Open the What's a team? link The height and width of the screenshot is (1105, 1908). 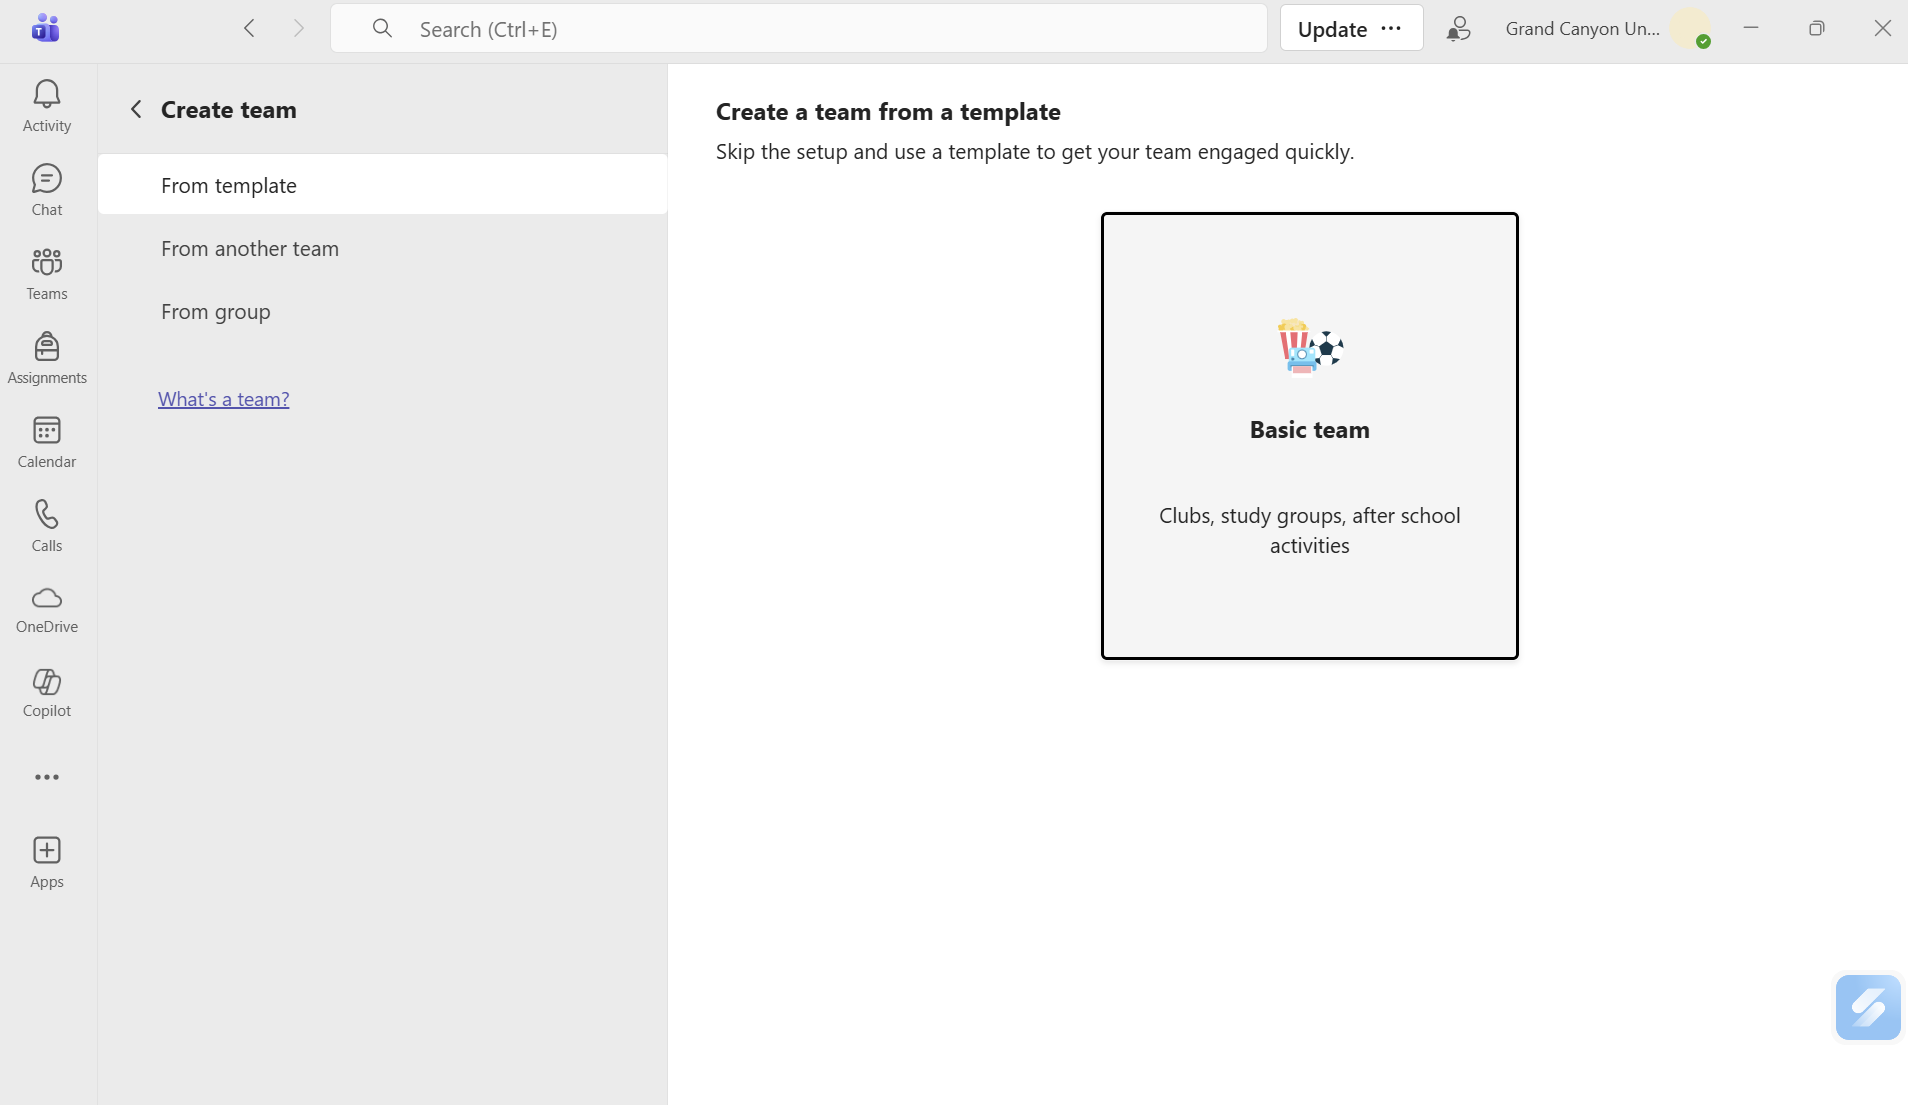(224, 399)
